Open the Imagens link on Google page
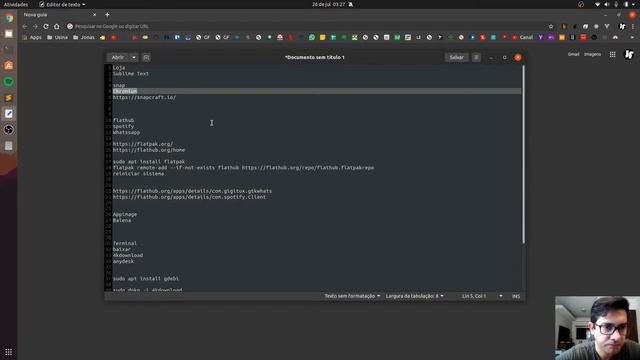The image size is (640, 360). coord(592,54)
